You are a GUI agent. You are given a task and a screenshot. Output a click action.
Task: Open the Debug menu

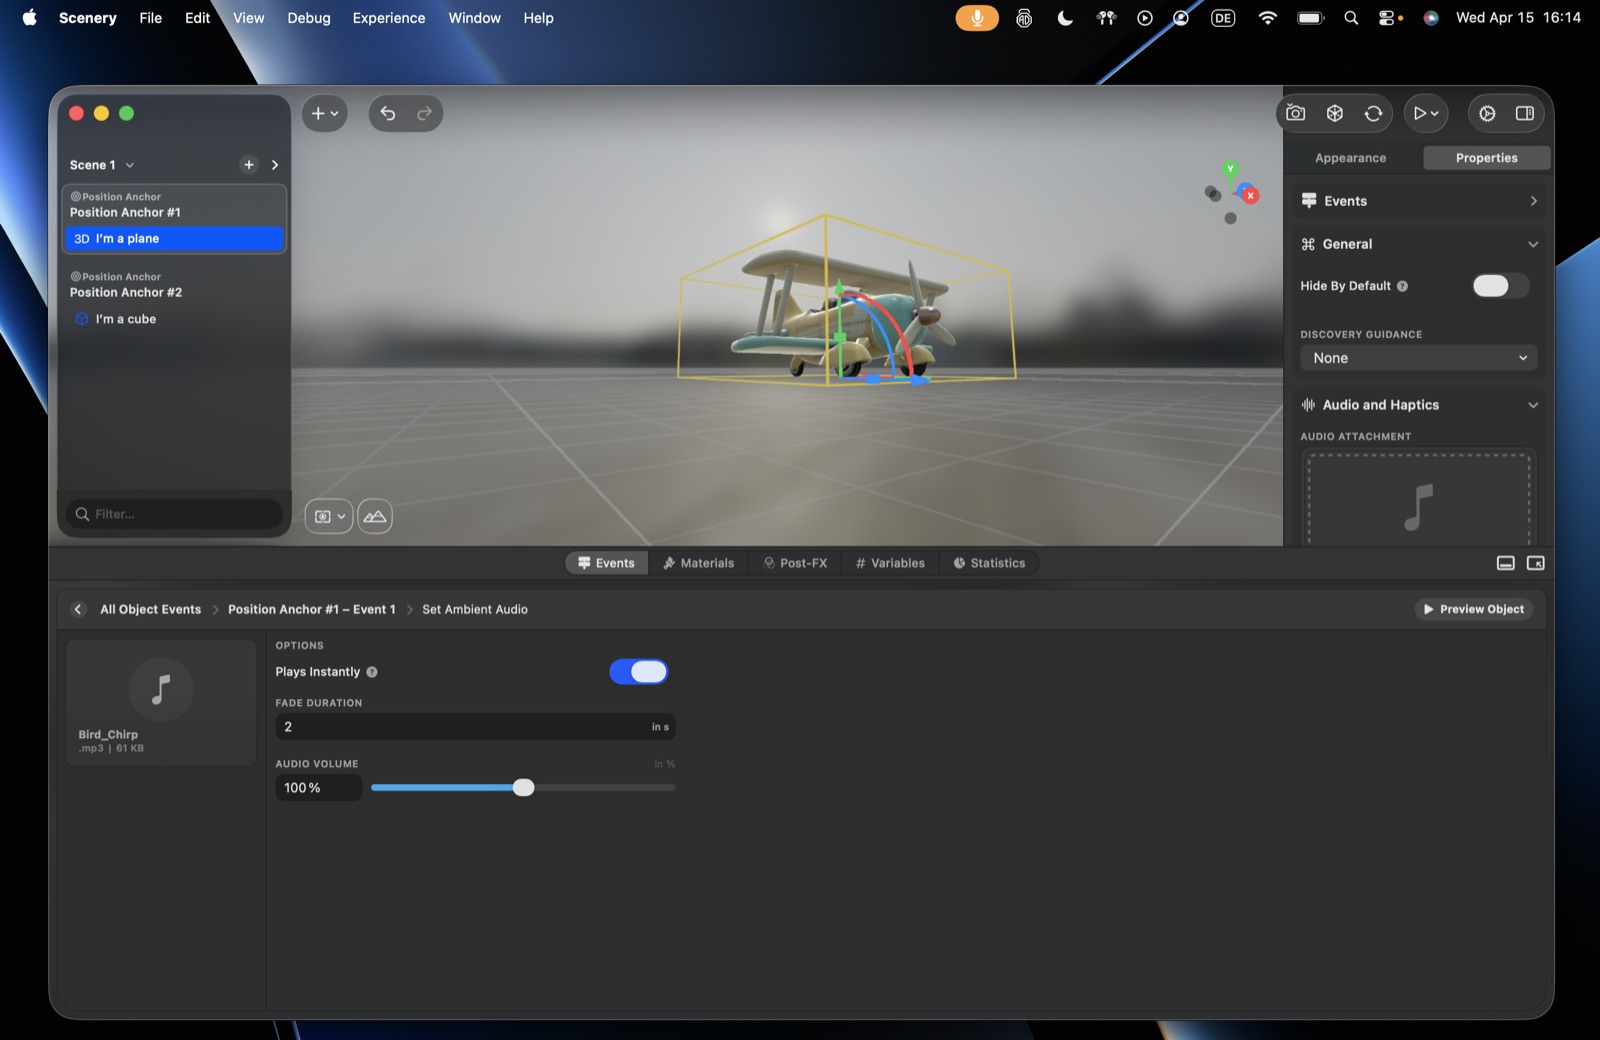click(308, 18)
